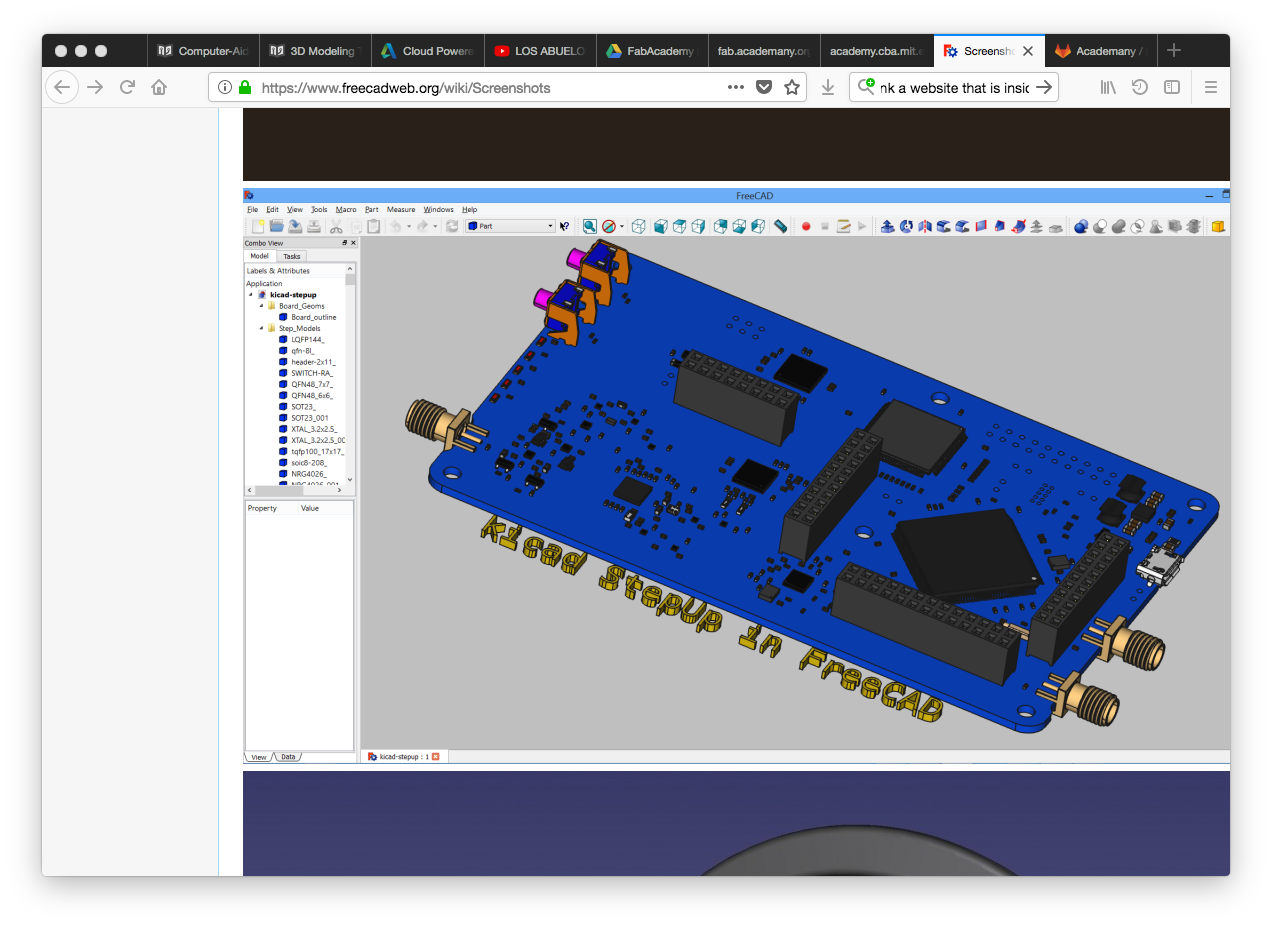1272x926 pixels.
Task: Reload the freecadweb page
Action: tap(127, 87)
